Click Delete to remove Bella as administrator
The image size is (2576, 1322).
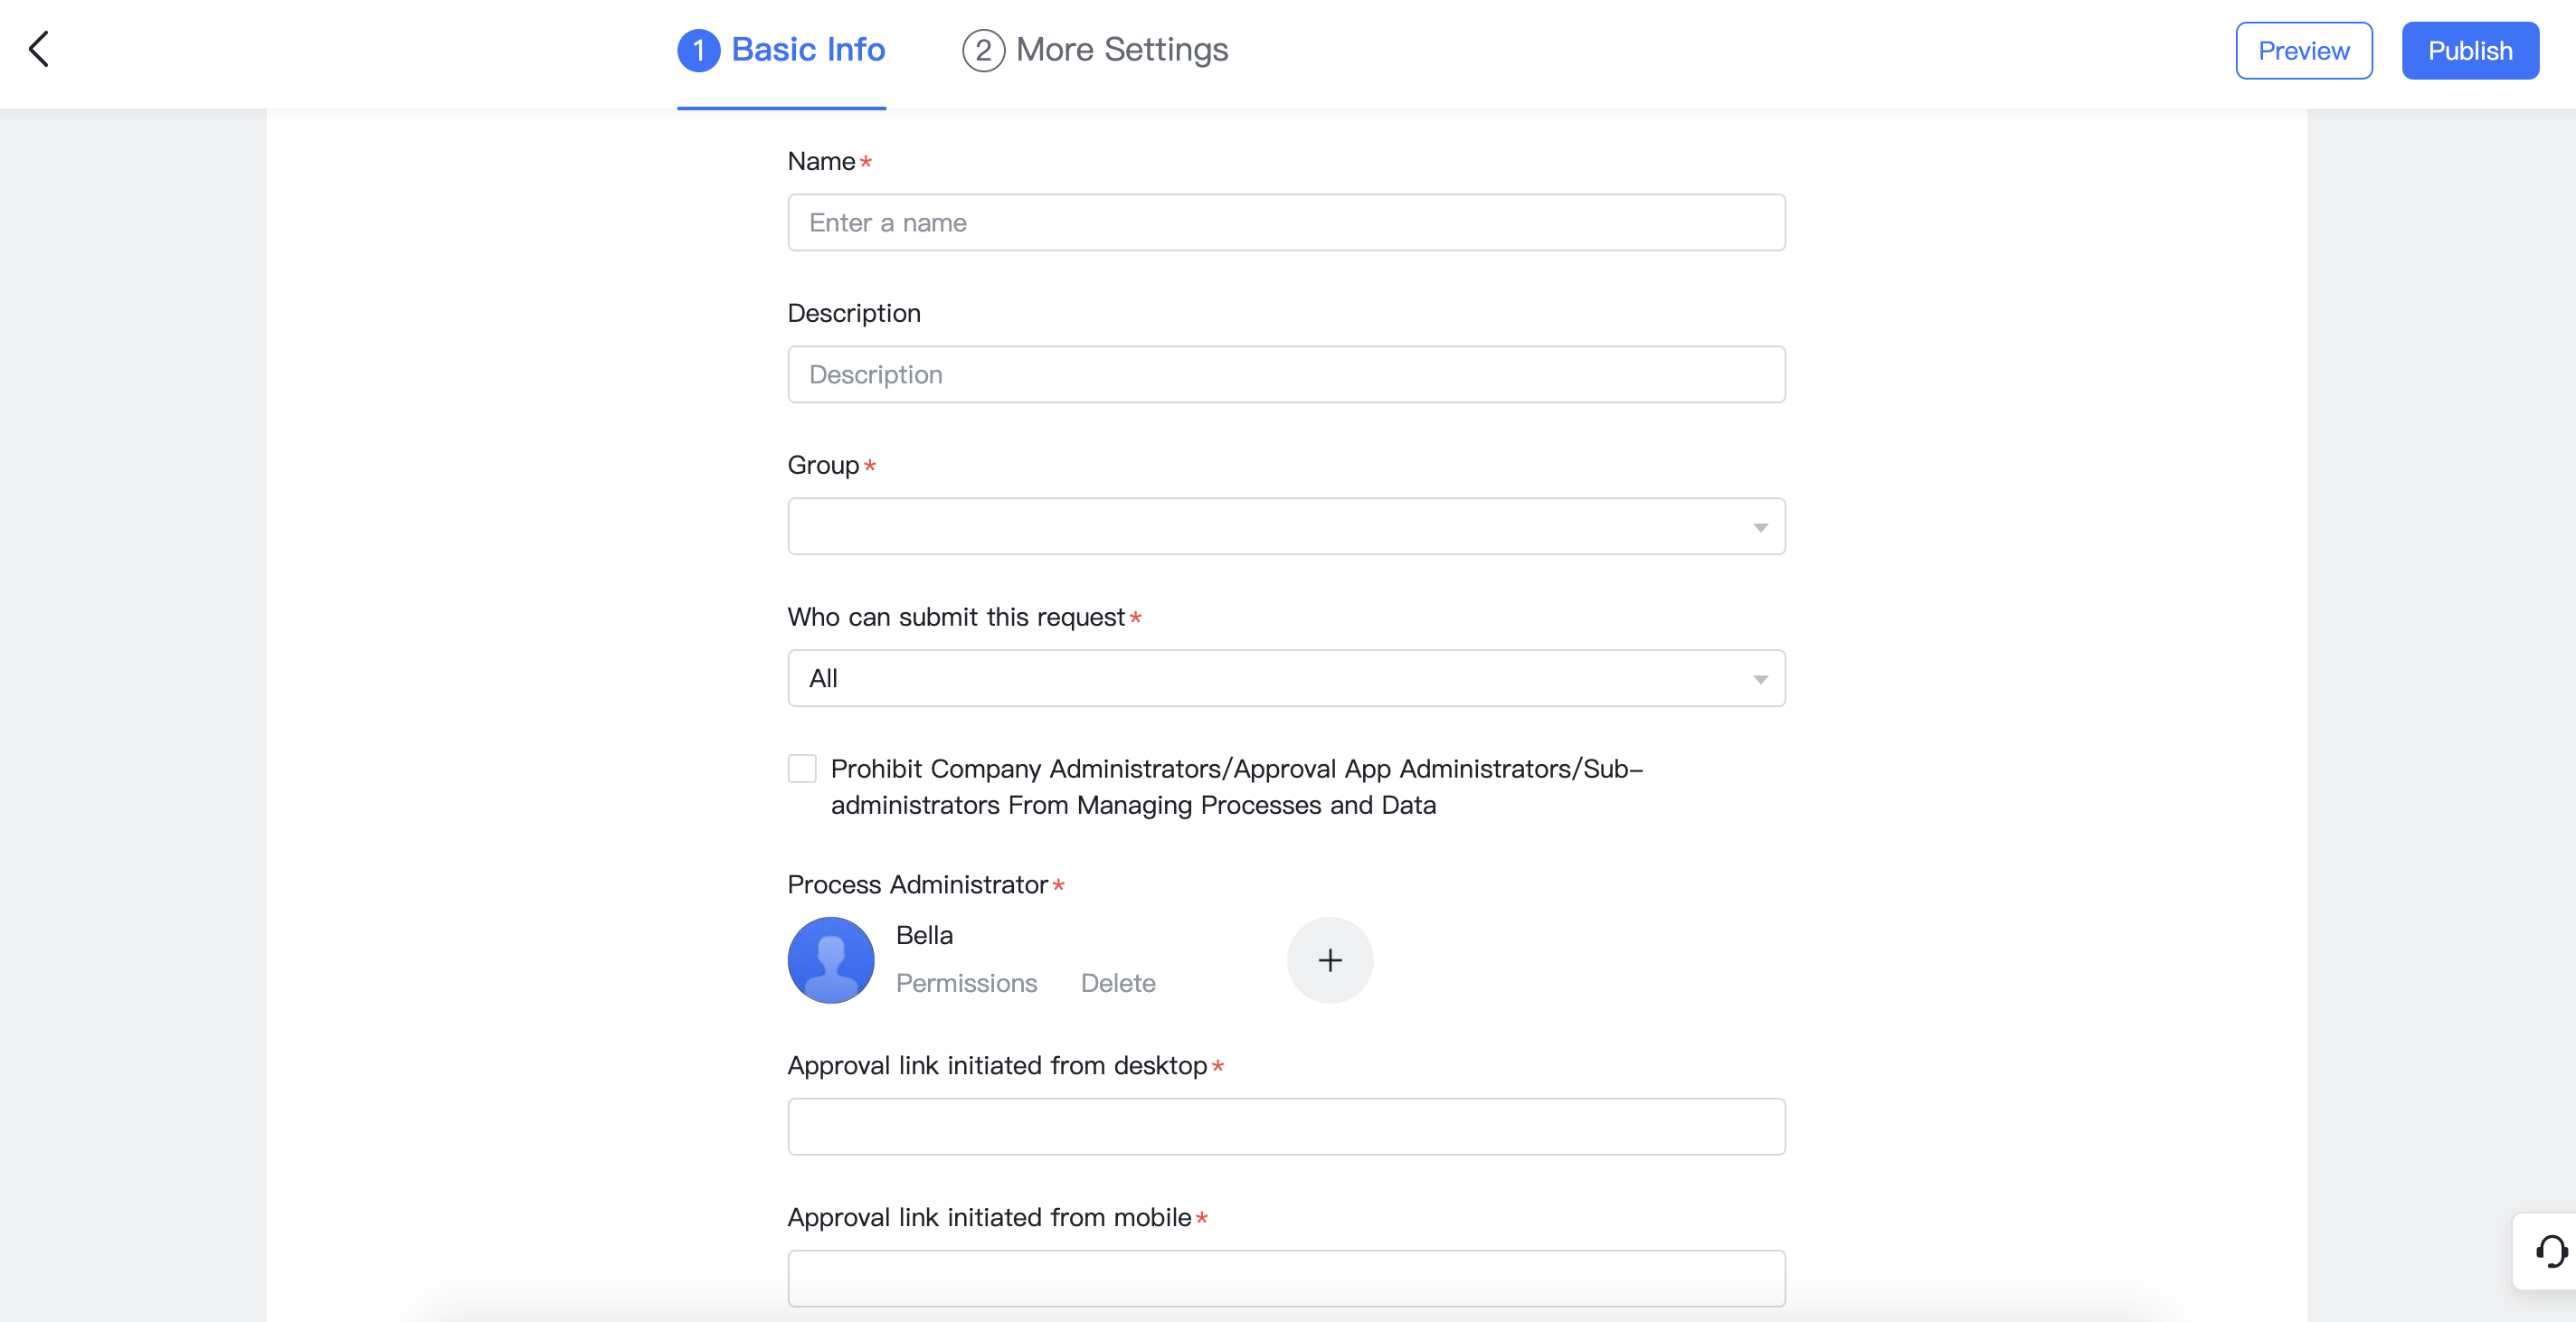point(1117,983)
